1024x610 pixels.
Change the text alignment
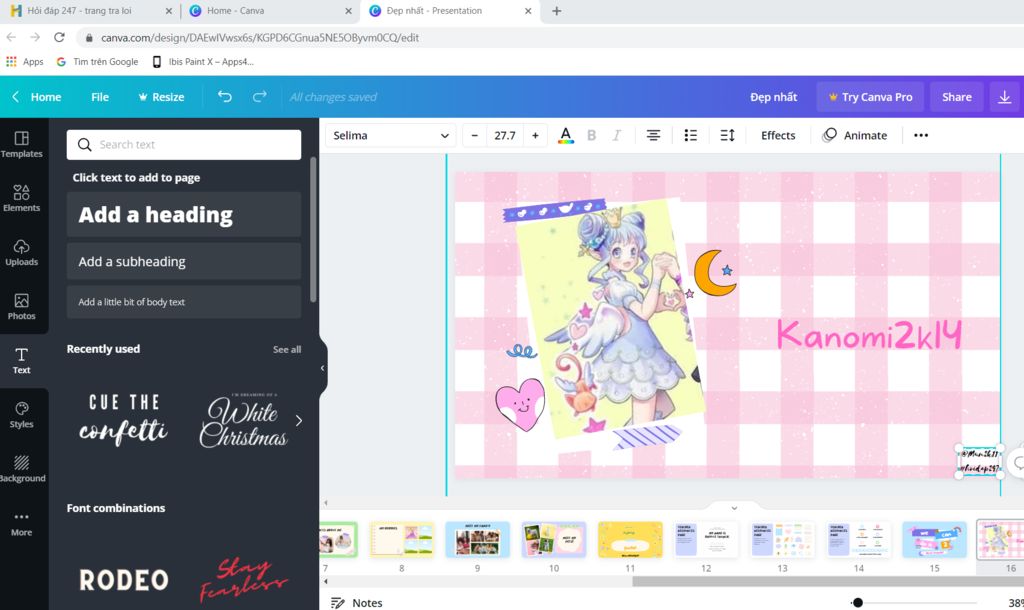[x=653, y=135]
